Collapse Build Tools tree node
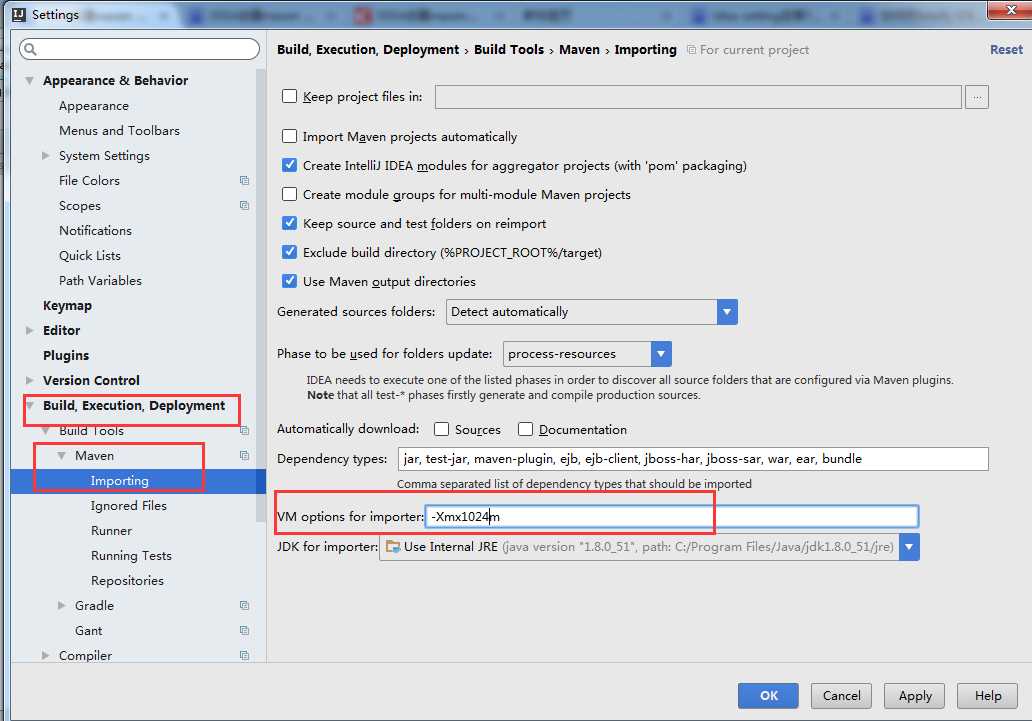Image resolution: width=1032 pixels, height=721 pixels. pos(45,431)
